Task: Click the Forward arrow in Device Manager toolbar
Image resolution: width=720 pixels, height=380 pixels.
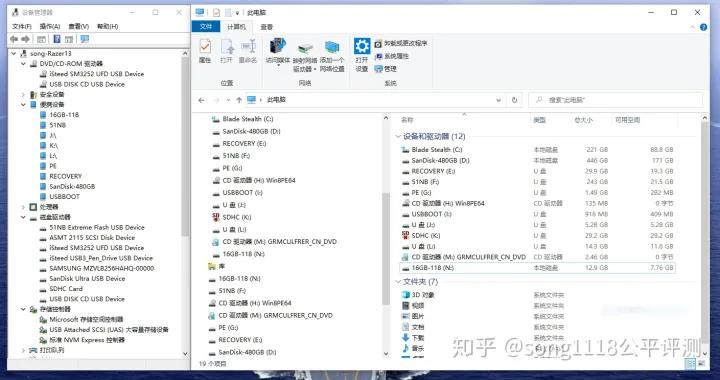Action: [x=26, y=39]
